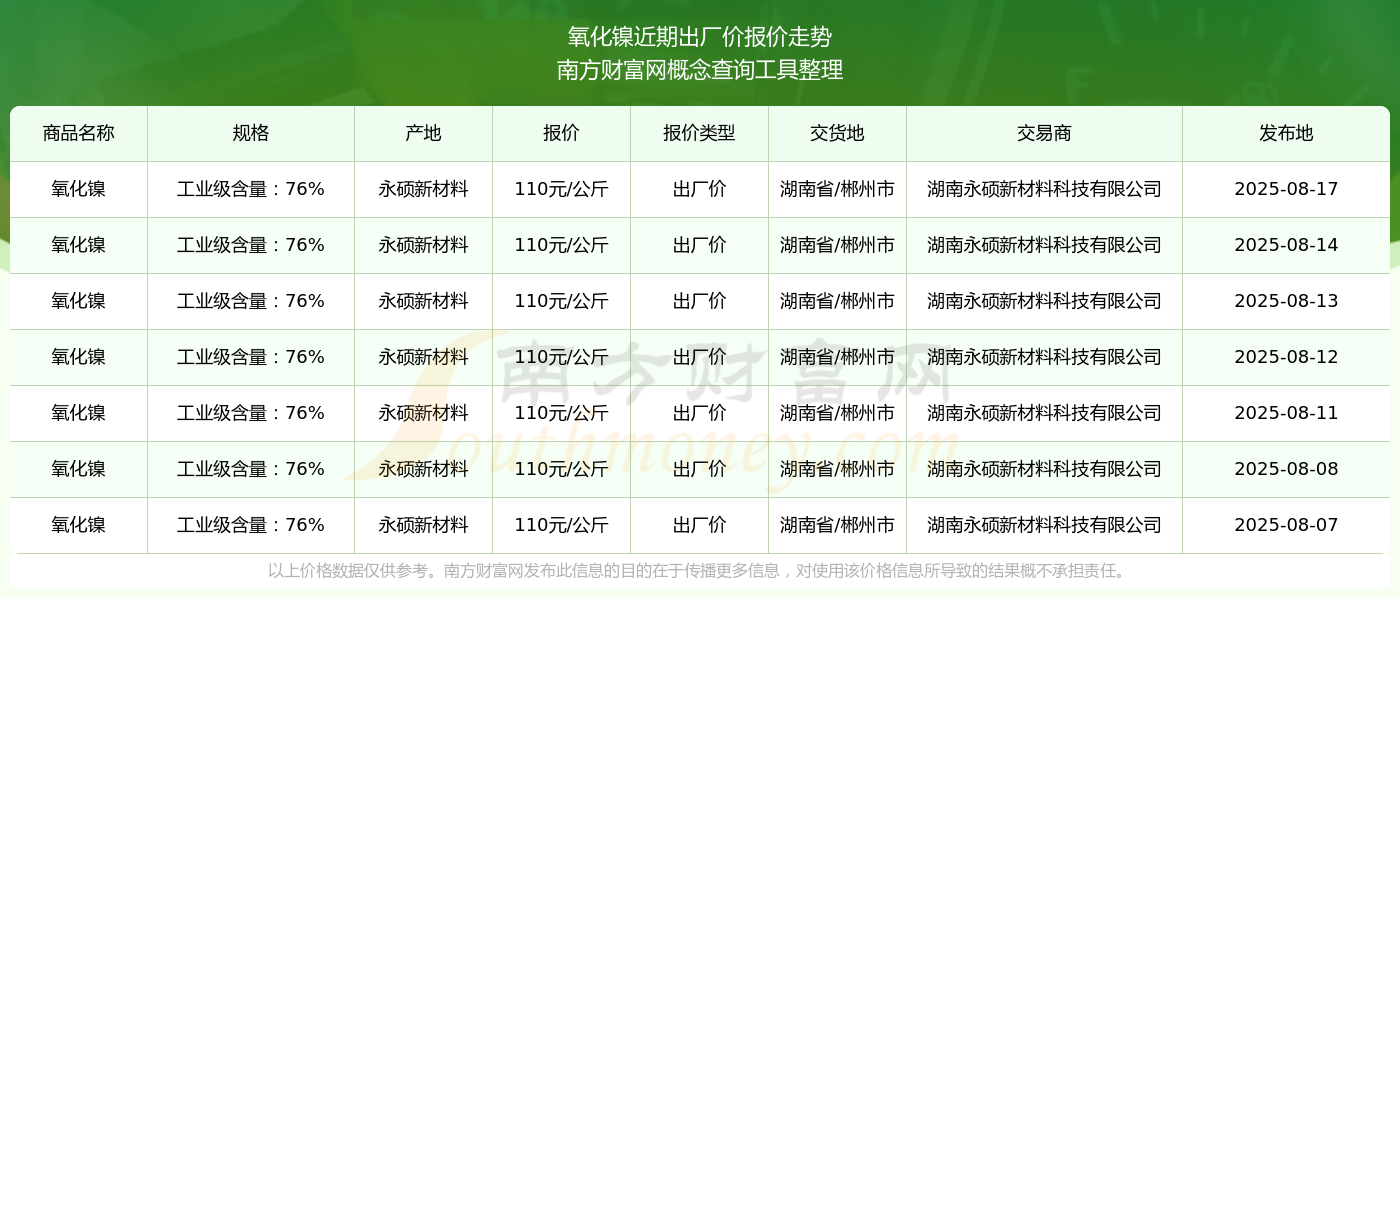Select the date cell 2025-08-11
Screen dimensions: 1400x1205
pos(1287,413)
